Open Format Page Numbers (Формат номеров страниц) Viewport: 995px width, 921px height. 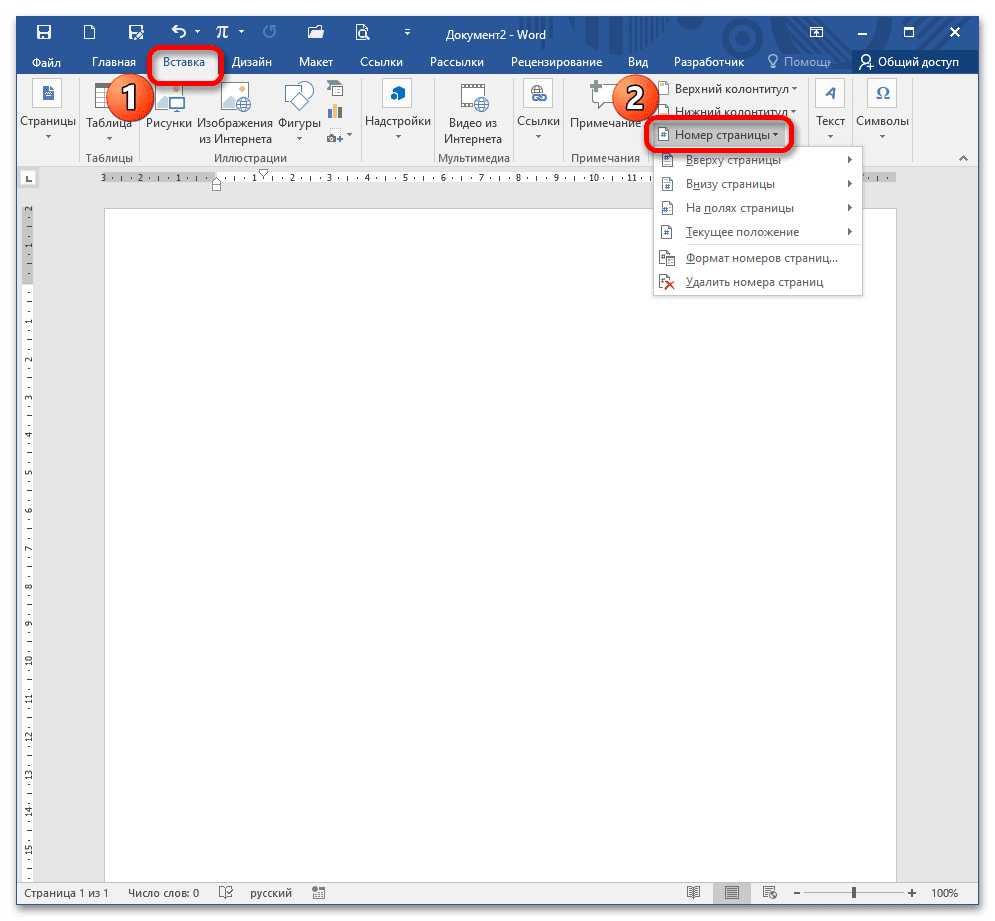pyautogui.click(x=758, y=258)
